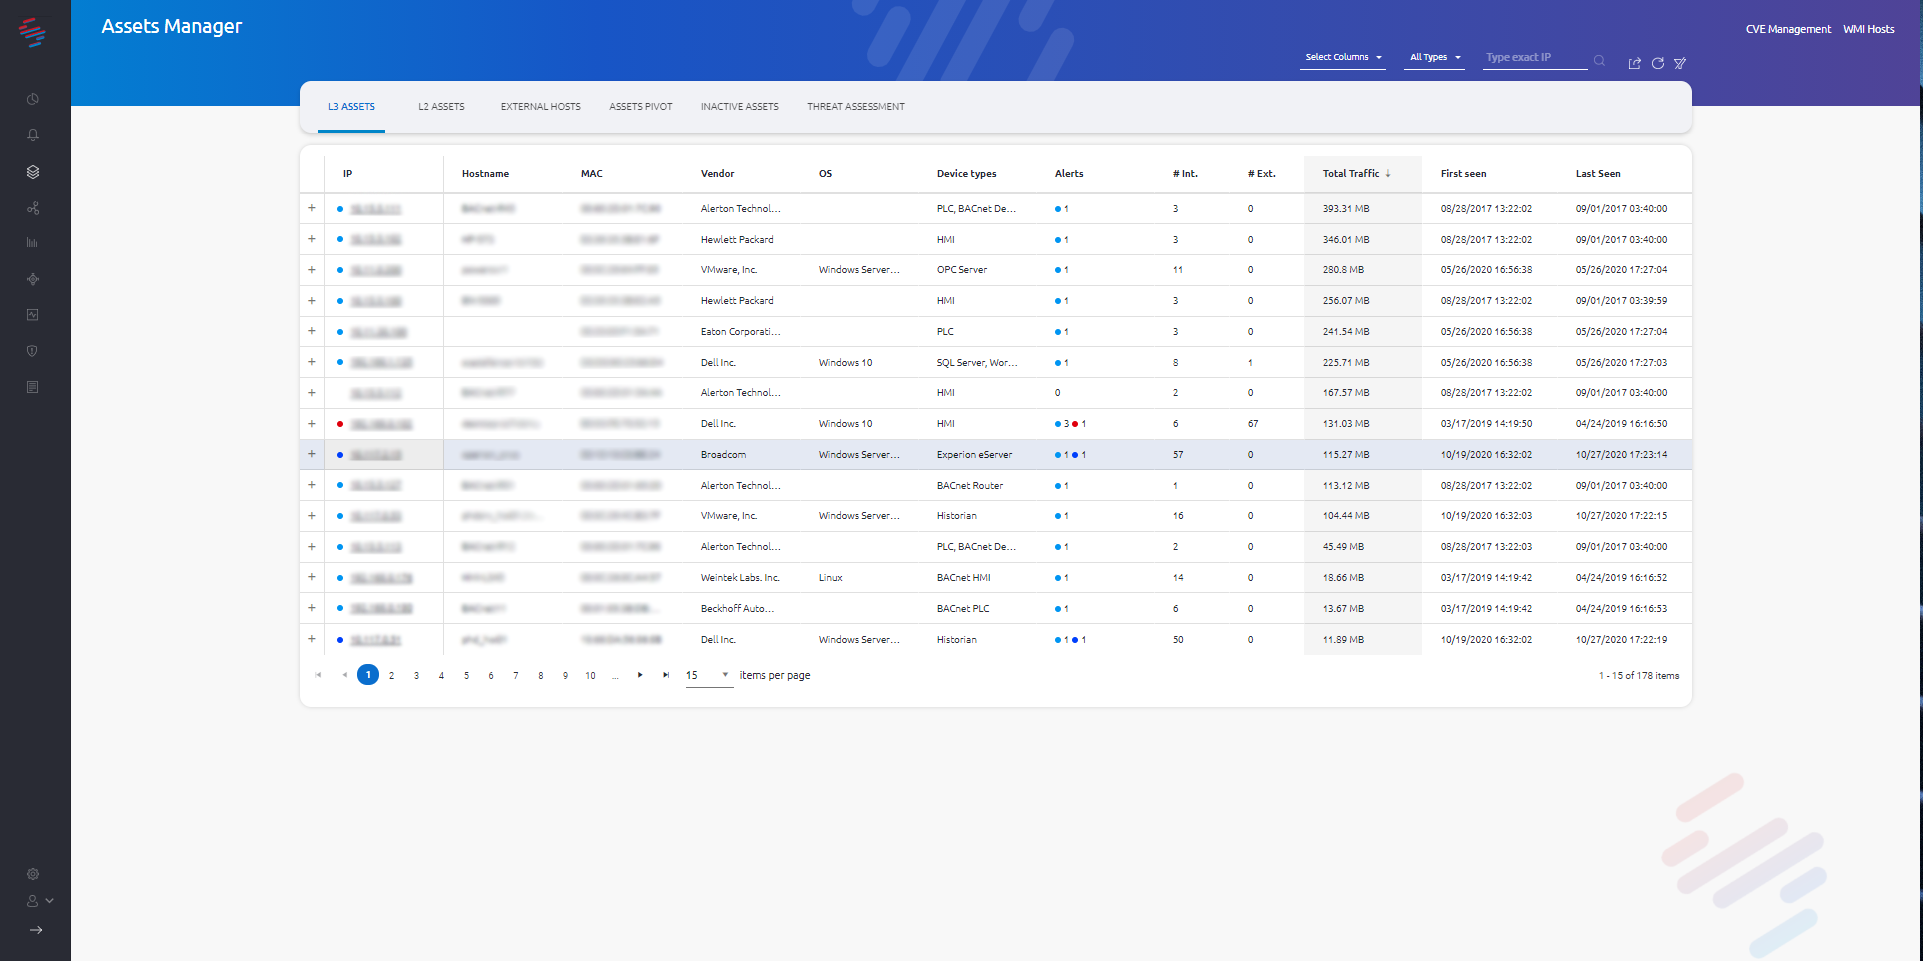Go to page 5 of results
This screenshot has width=1923, height=961.
tap(466, 676)
